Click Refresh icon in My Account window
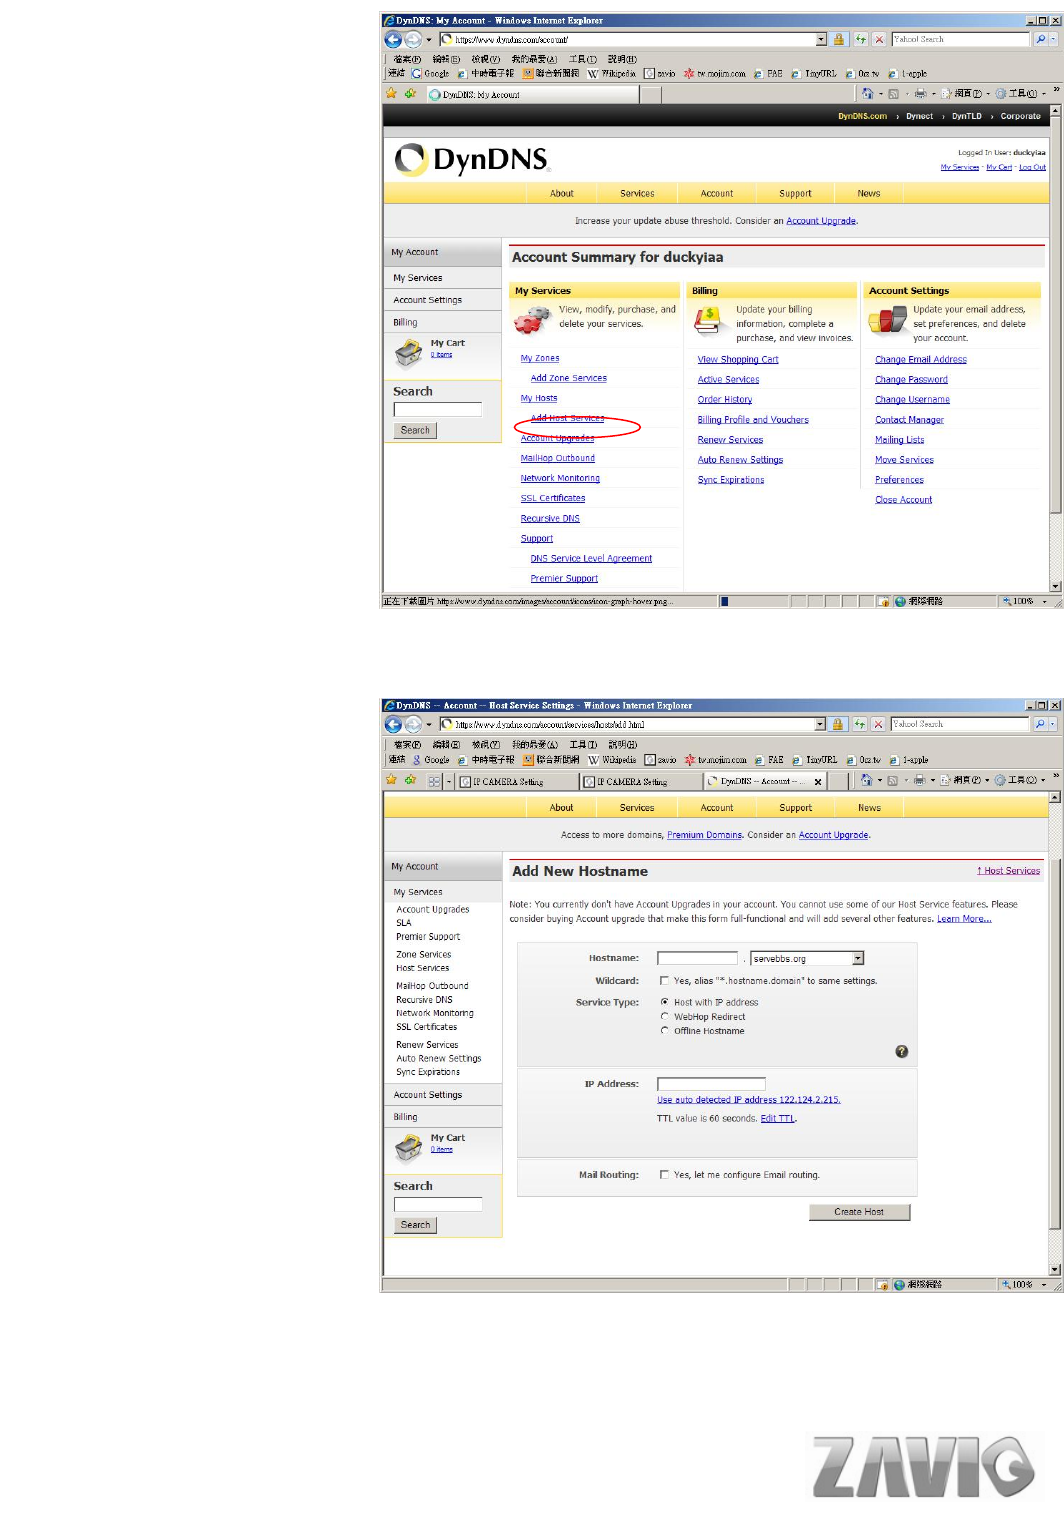1064x1515 pixels. [x=860, y=39]
